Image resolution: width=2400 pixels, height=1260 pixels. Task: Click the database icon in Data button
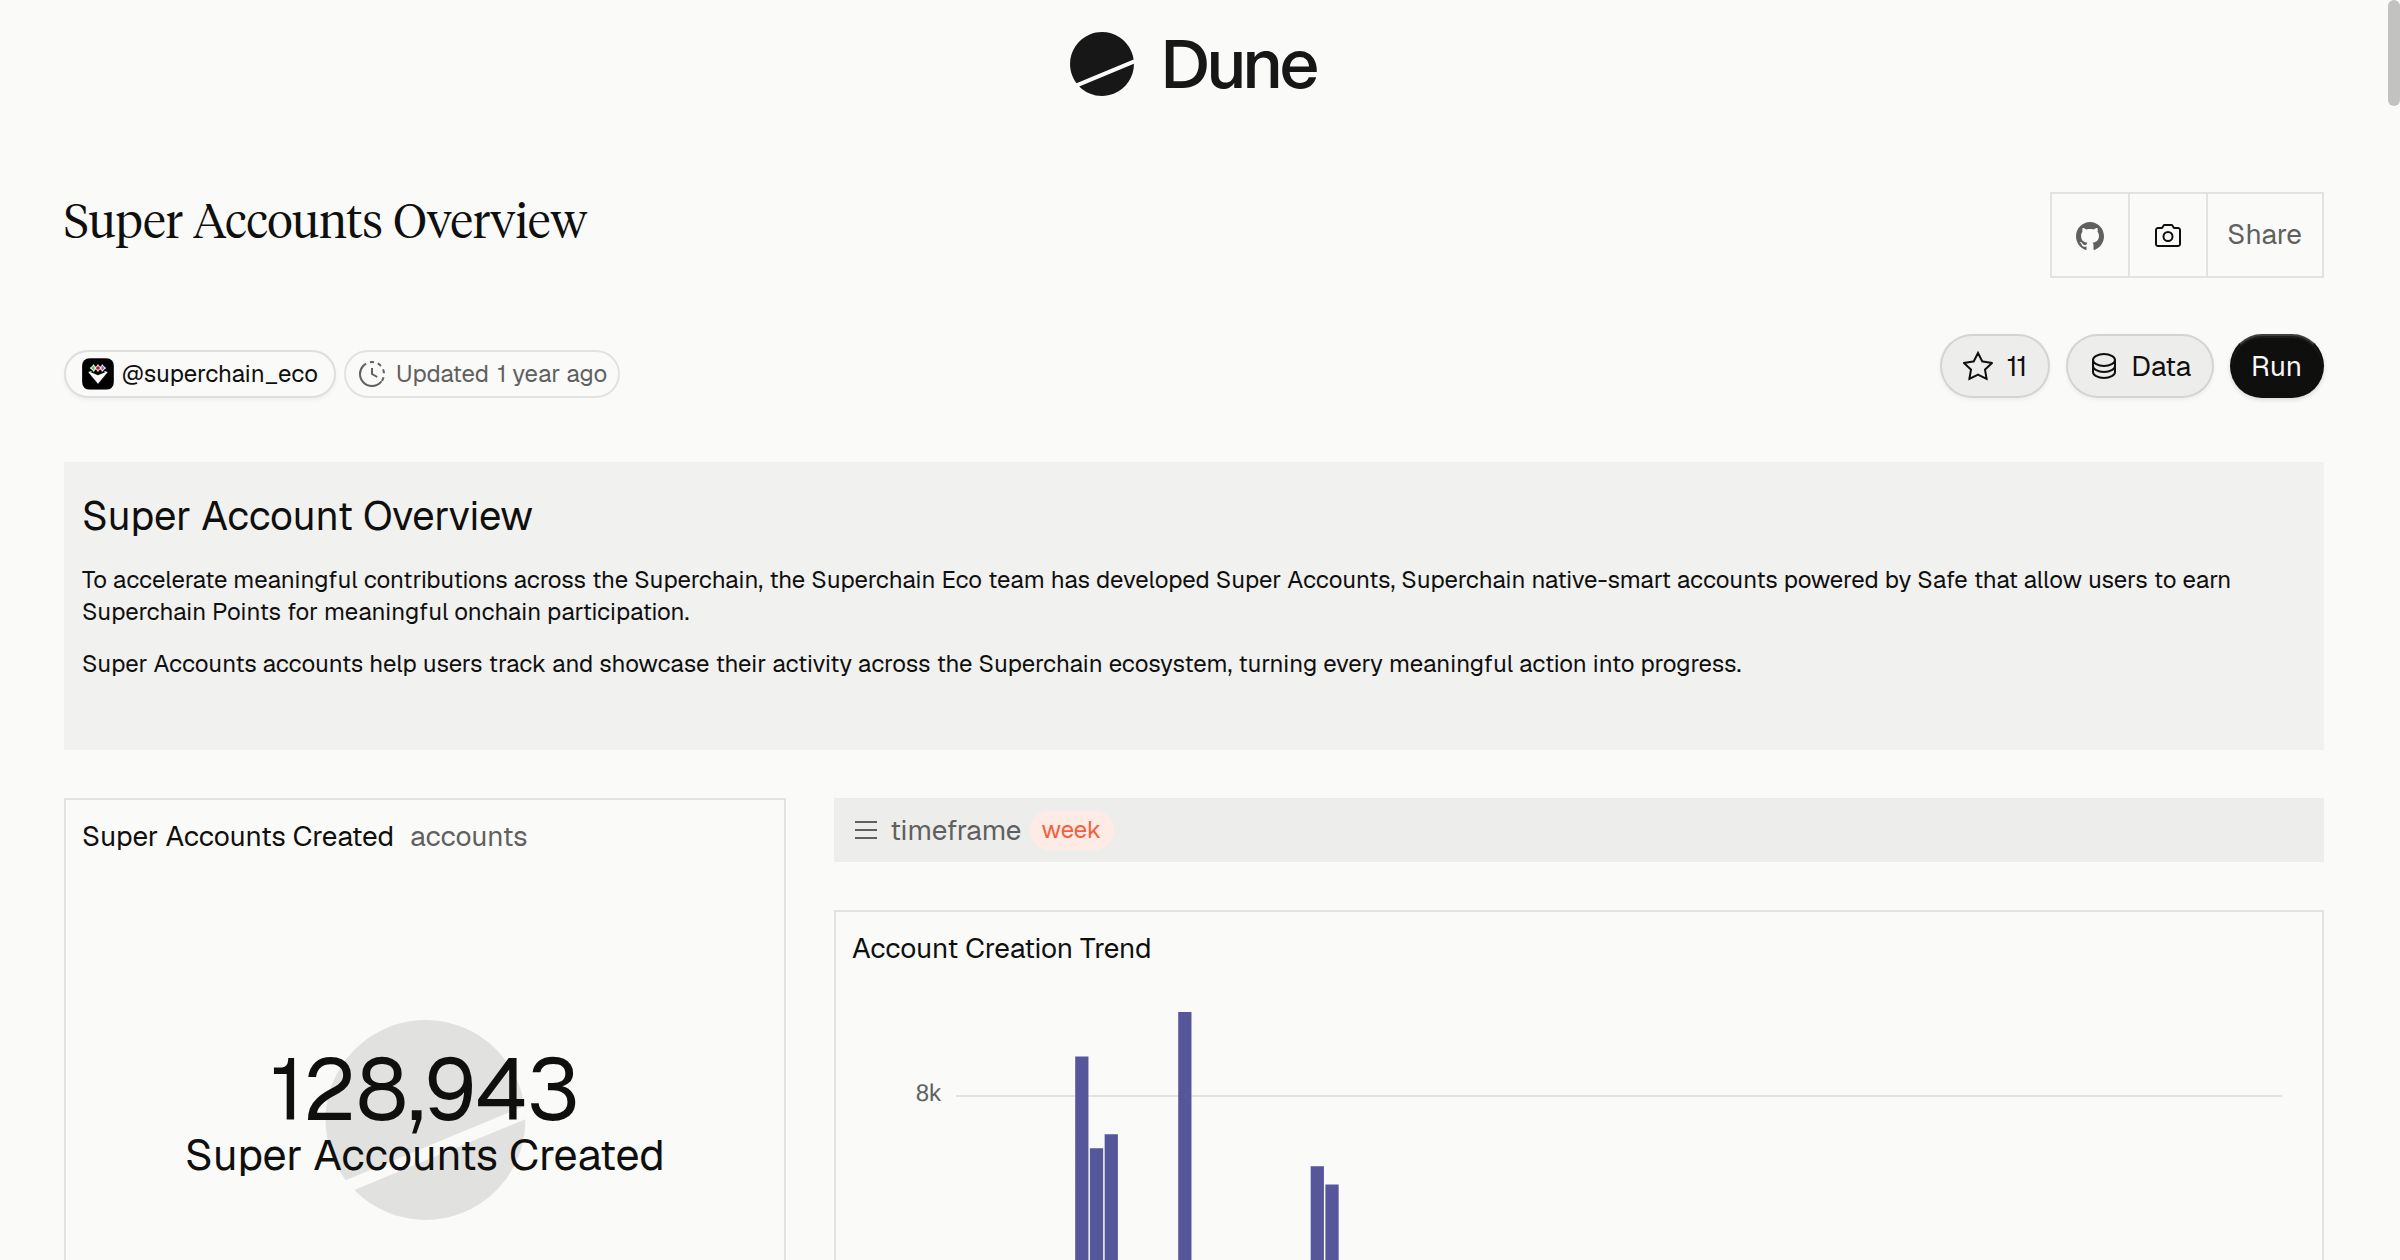click(x=2104, y=366)
